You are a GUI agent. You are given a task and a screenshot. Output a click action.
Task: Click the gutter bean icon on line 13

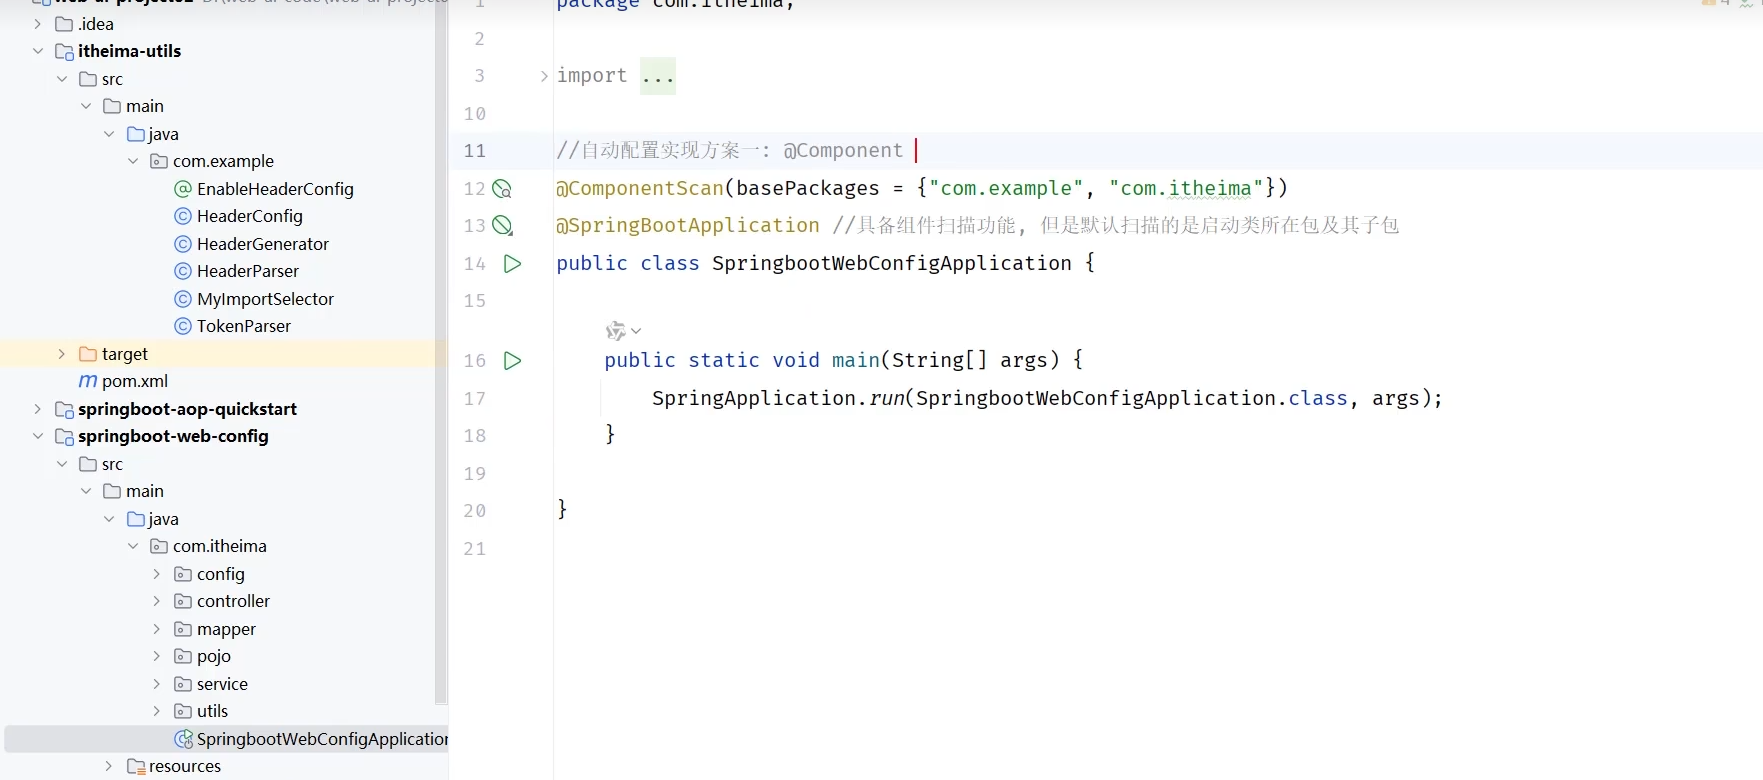[x=502, y=226]
